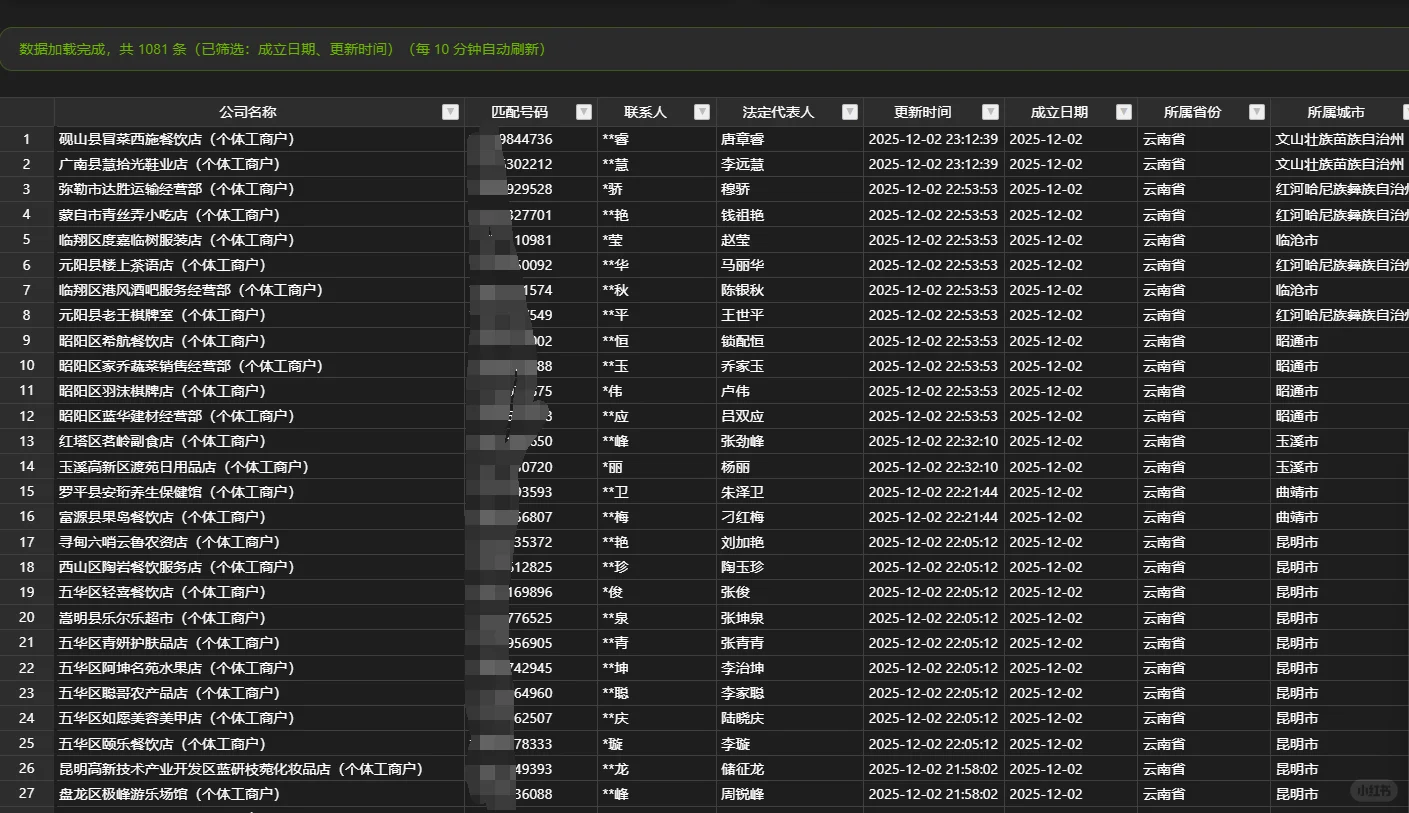Open the 法定代表人 column filter dropdown
Screen dimensions: 1409x813
pos(850,112)
